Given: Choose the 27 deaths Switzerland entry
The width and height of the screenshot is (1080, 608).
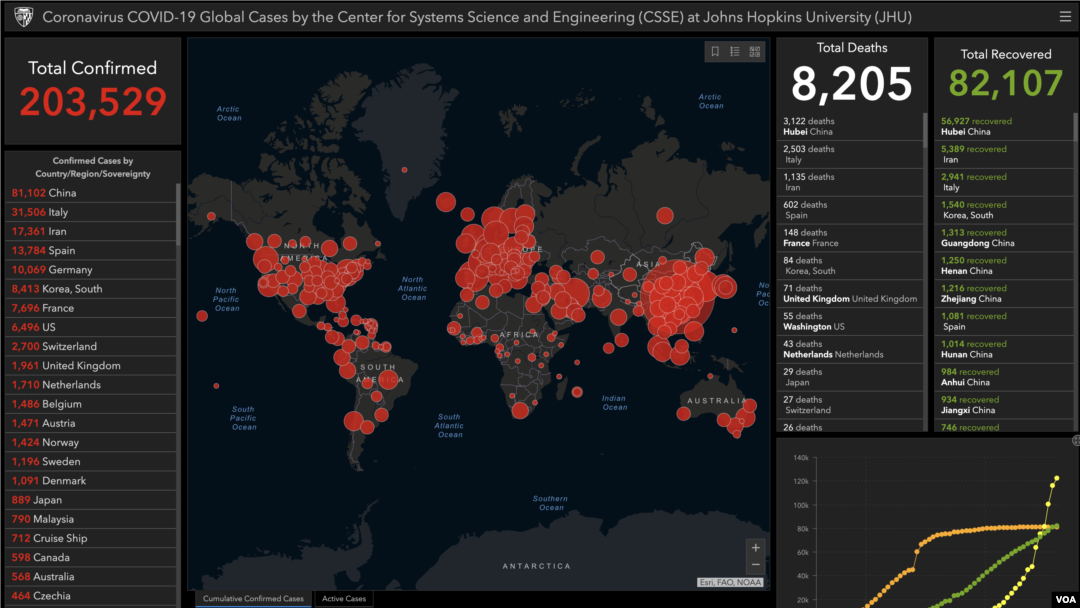Looking at the screenshot, I should click(x=850, y=405).
